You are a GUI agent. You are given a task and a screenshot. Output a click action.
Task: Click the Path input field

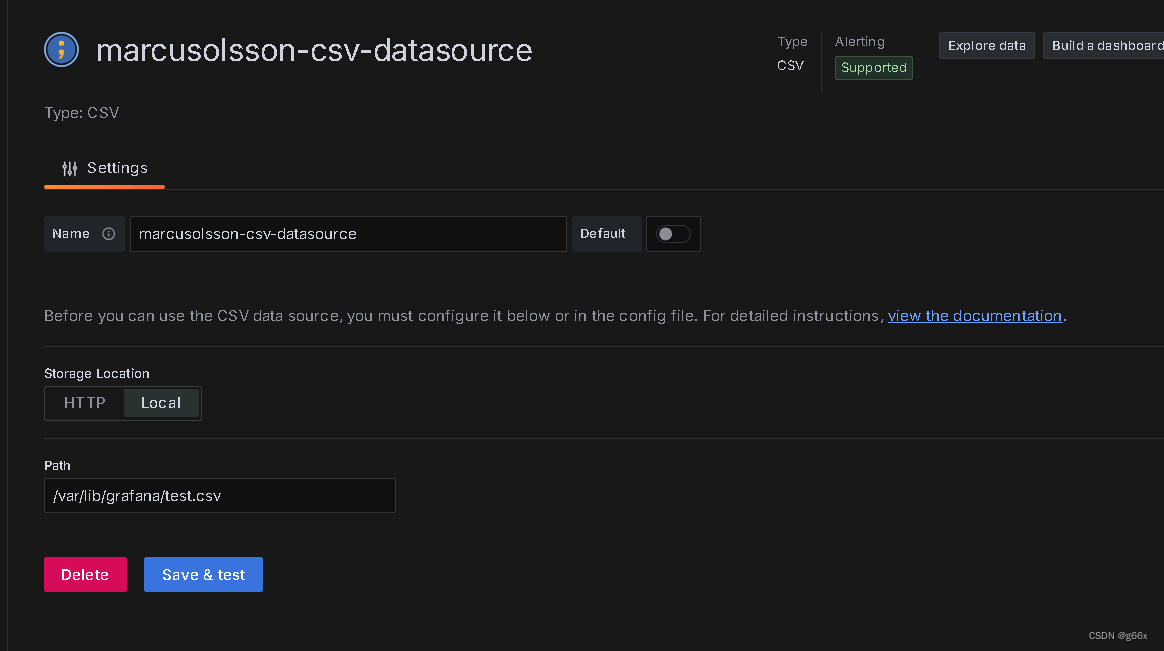click(220, 495)
